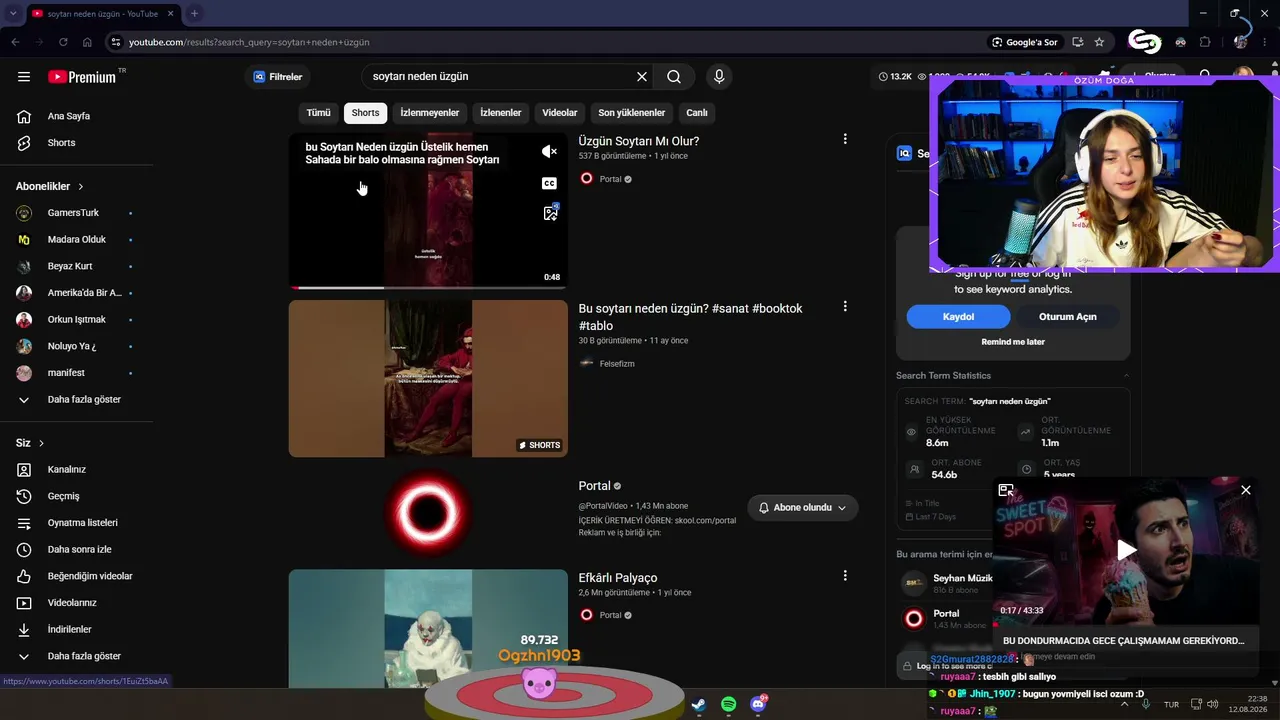
Task: Play the miniplayer video
Action: [1127, 549]
